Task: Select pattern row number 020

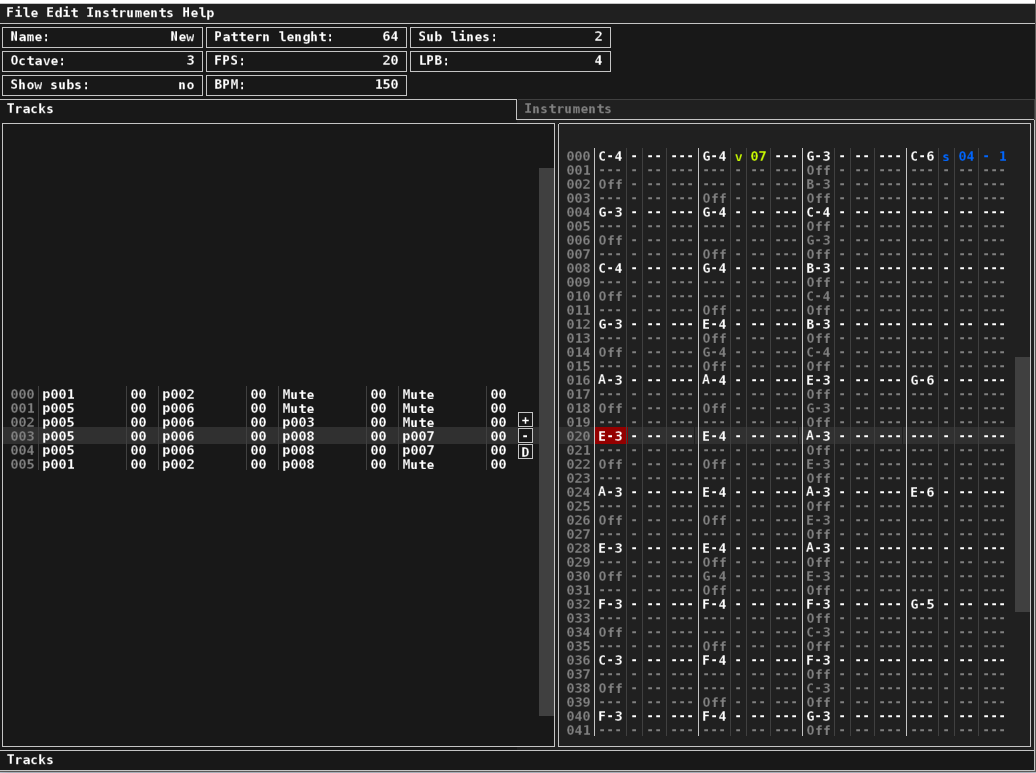Action: (578, 436)
